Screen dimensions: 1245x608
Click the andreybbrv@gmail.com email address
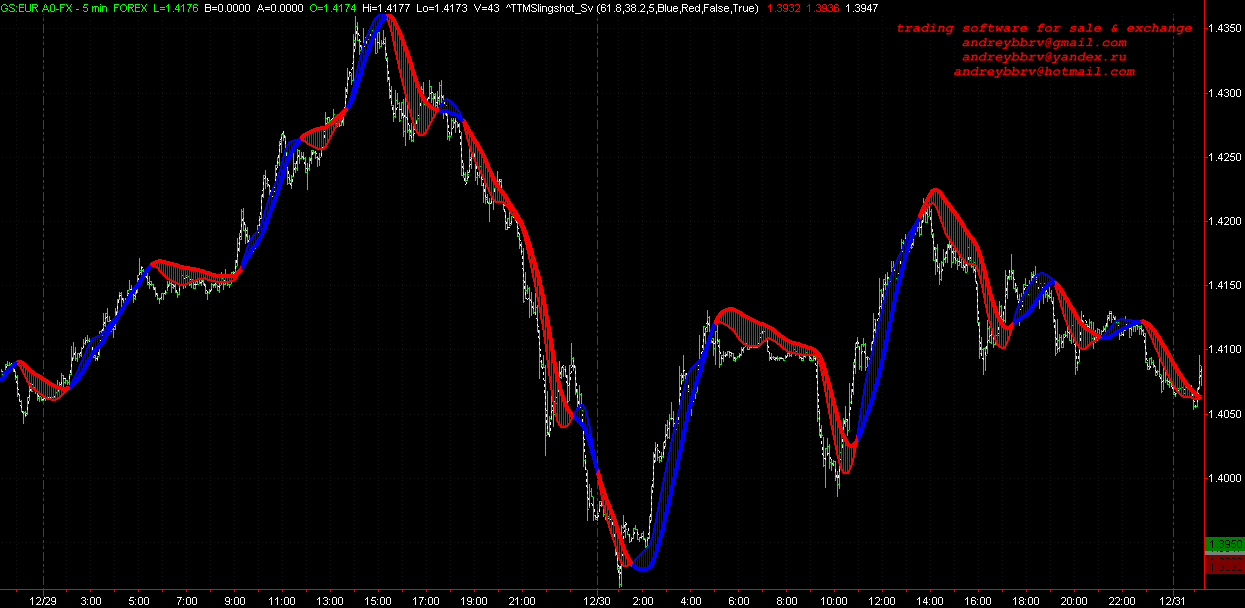[1044, 43]
